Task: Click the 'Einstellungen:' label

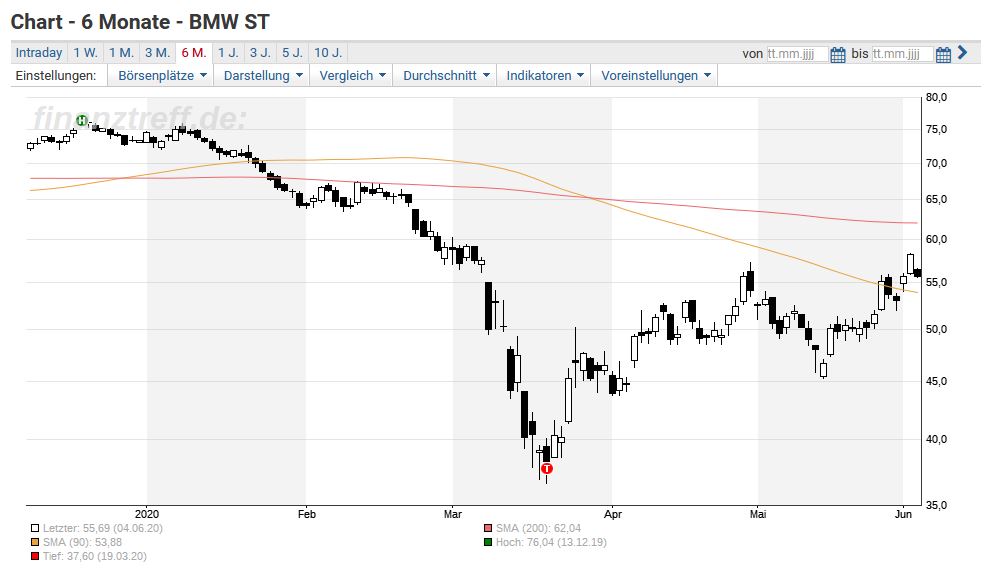Action: 56,75
